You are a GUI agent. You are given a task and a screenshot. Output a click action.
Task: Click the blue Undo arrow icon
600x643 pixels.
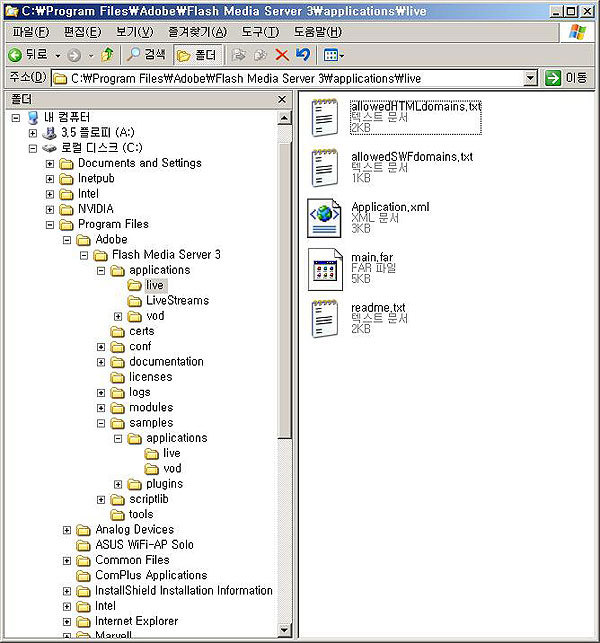[303, 55]
